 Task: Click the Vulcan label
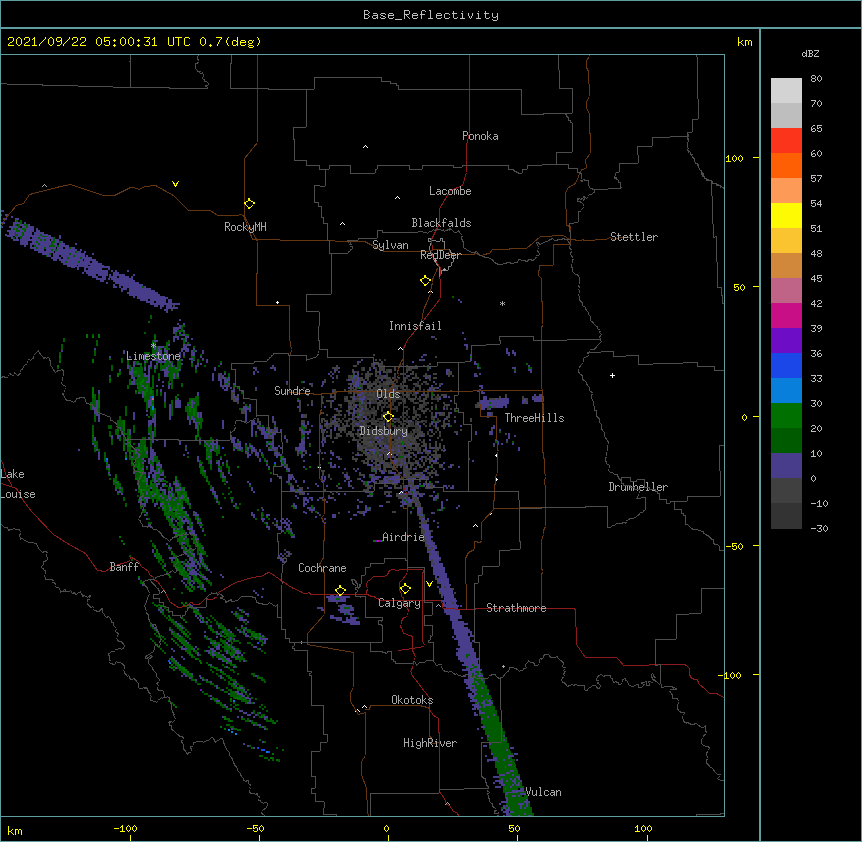coord(543,792)
